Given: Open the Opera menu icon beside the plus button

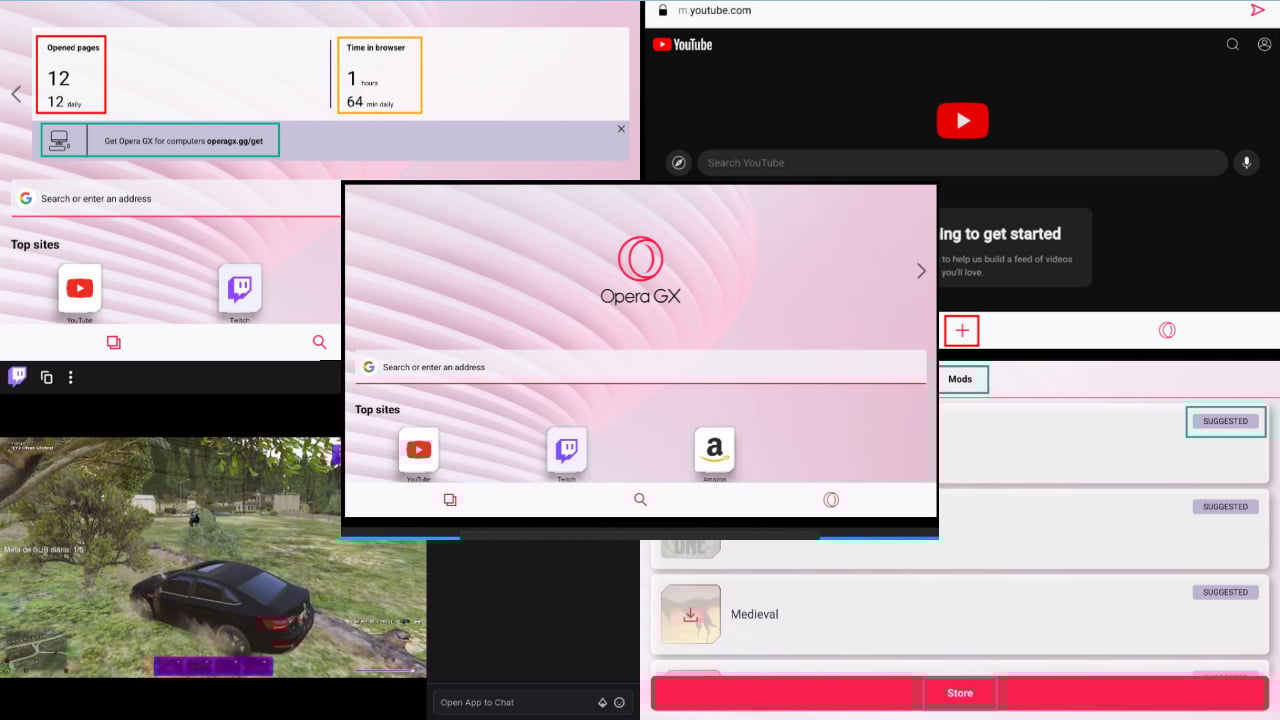Looking at the screenshot, I should point(1167,330).
